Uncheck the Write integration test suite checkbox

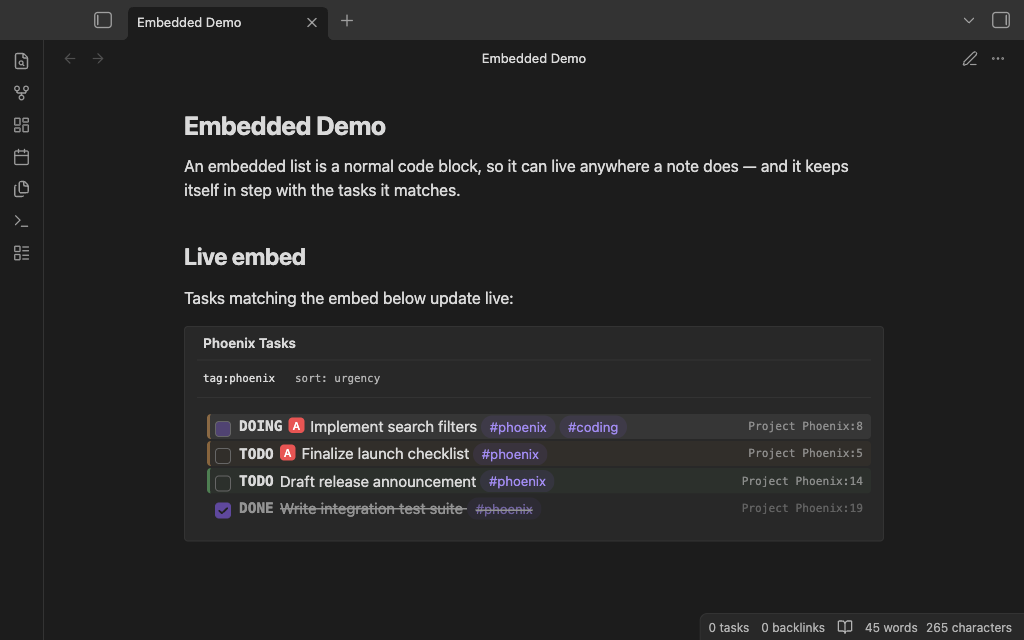[x=223, y=510]
